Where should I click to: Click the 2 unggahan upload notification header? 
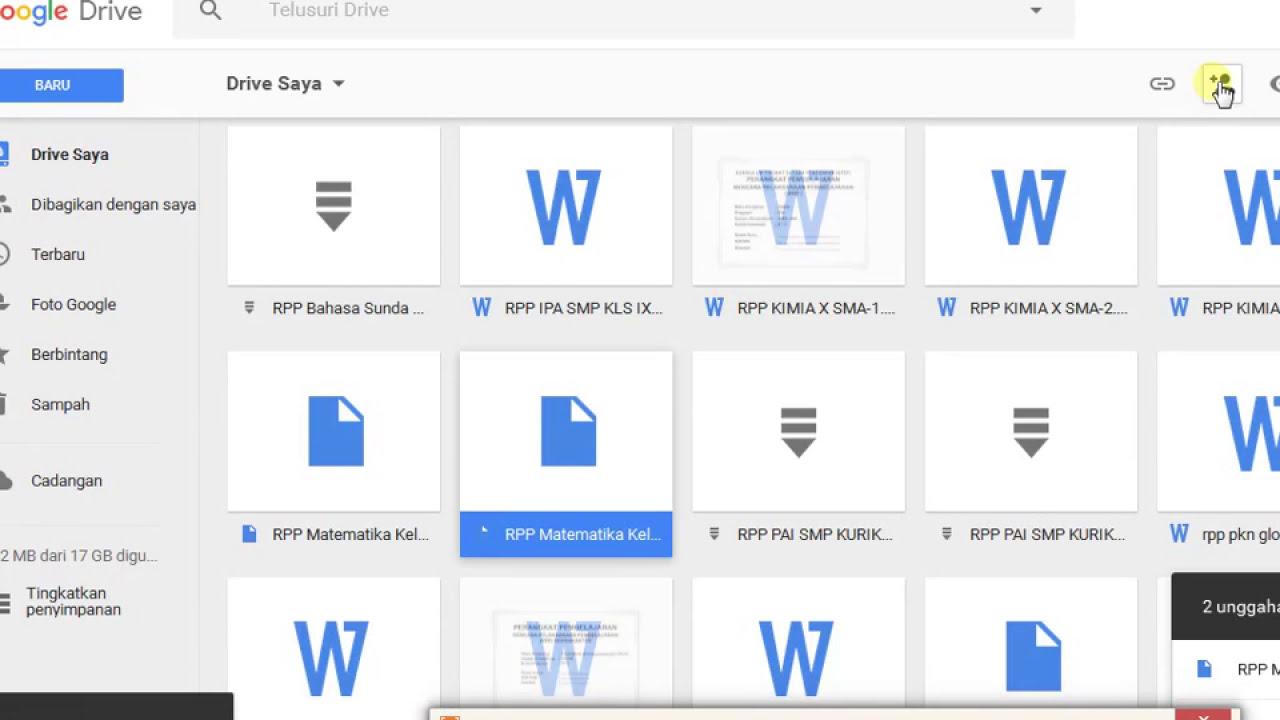coord(1226,606)
